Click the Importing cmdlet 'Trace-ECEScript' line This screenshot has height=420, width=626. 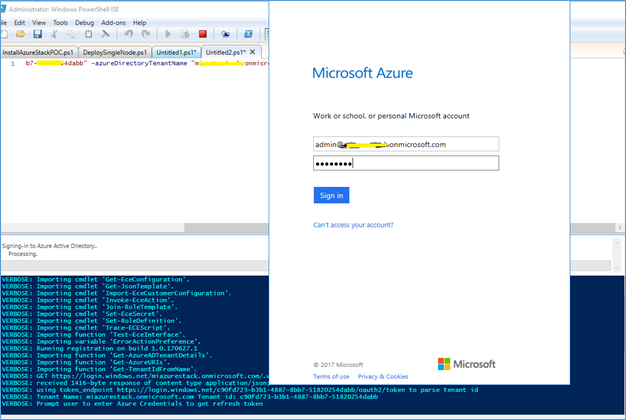(86, 328)
